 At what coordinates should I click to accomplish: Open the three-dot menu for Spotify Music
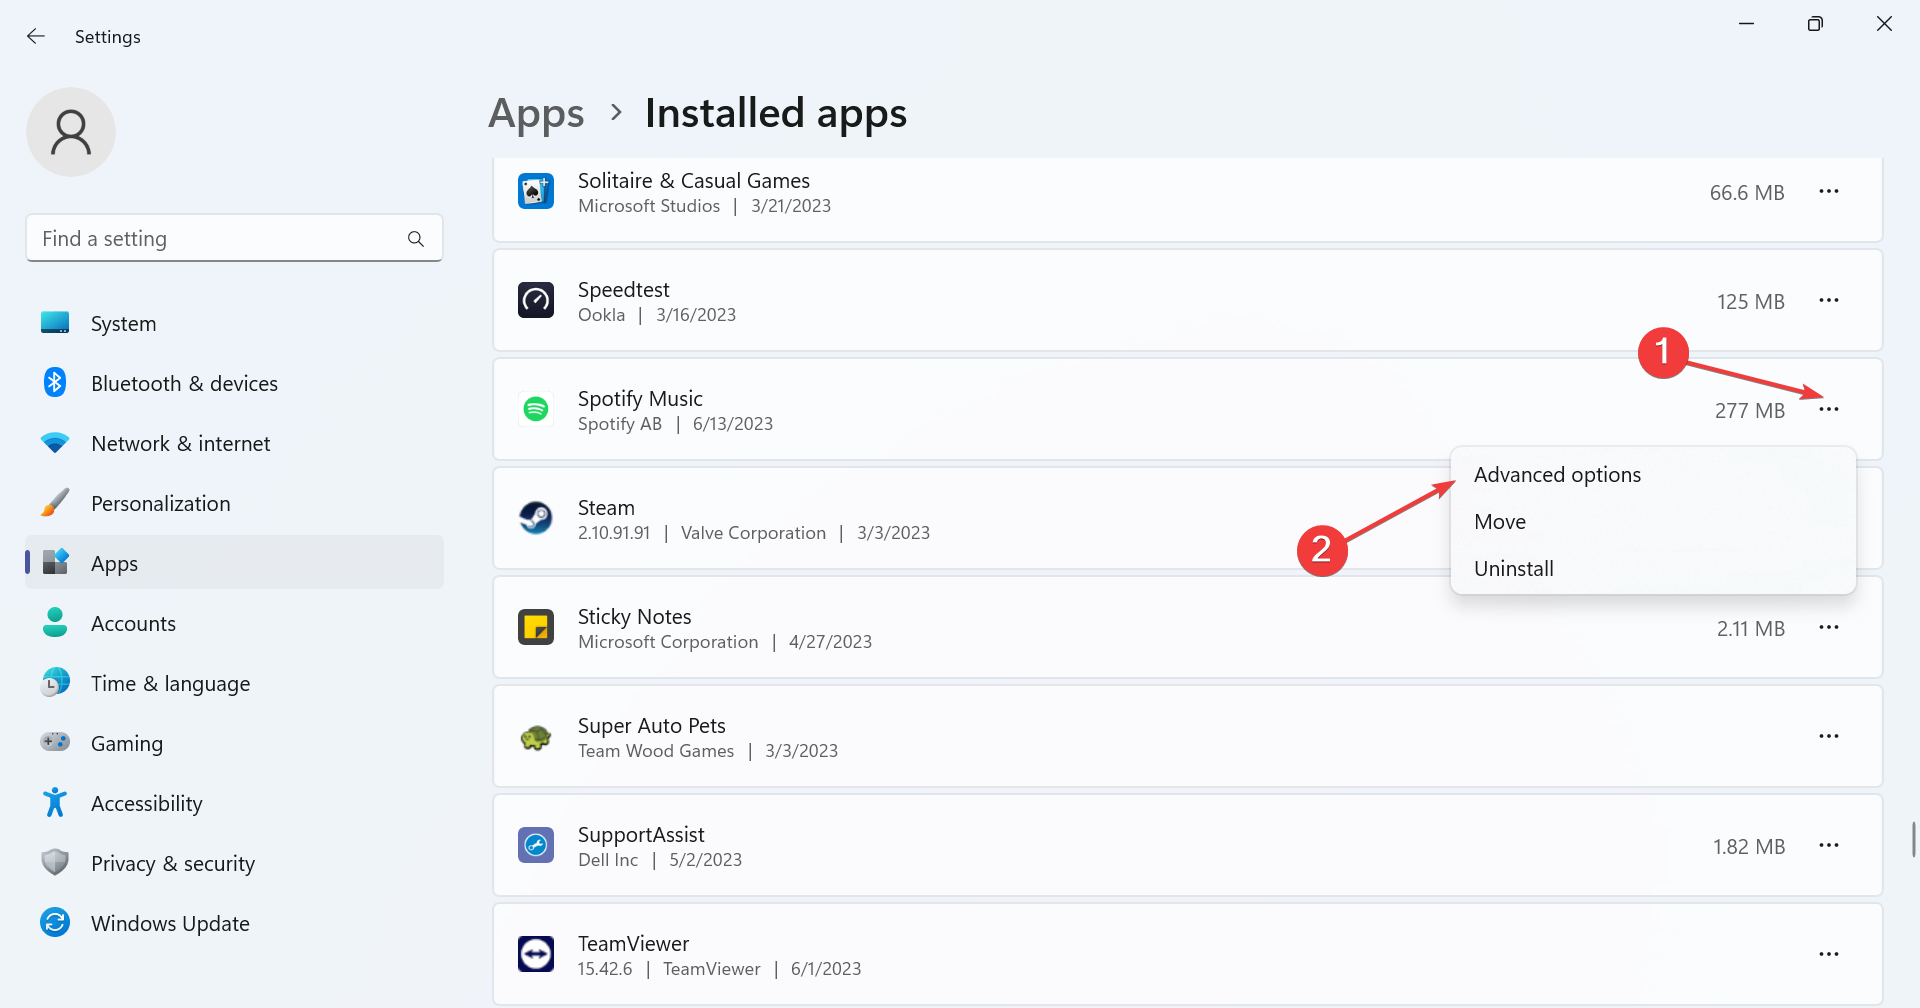[1829, 410]
